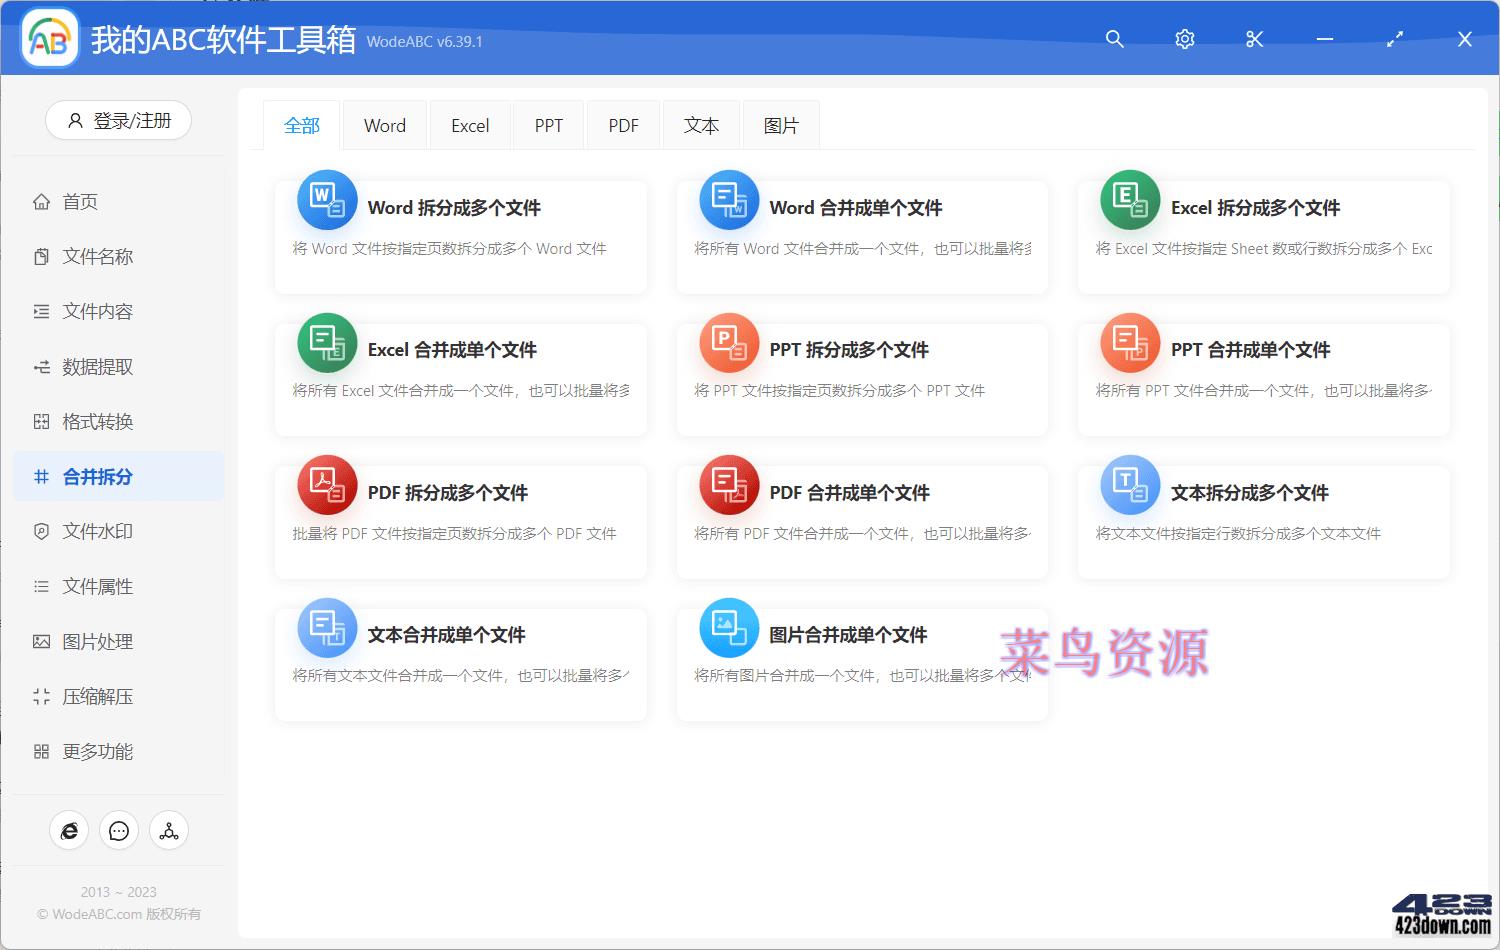
Task: Open the PDF 合并成单个文件 tool
Action: pyautogui.click(x=861, y=521)
